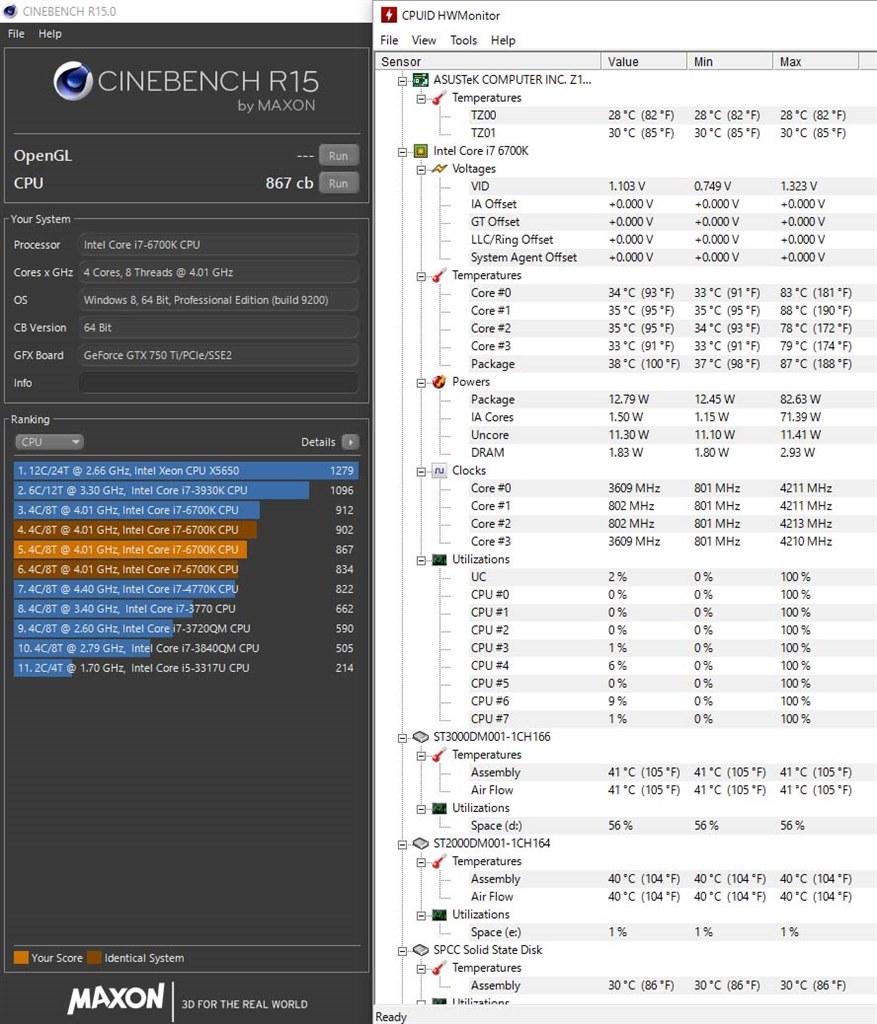This screenshot has width=877, height=1024.
Task: Click the Value column header
Action: [643, 61]
